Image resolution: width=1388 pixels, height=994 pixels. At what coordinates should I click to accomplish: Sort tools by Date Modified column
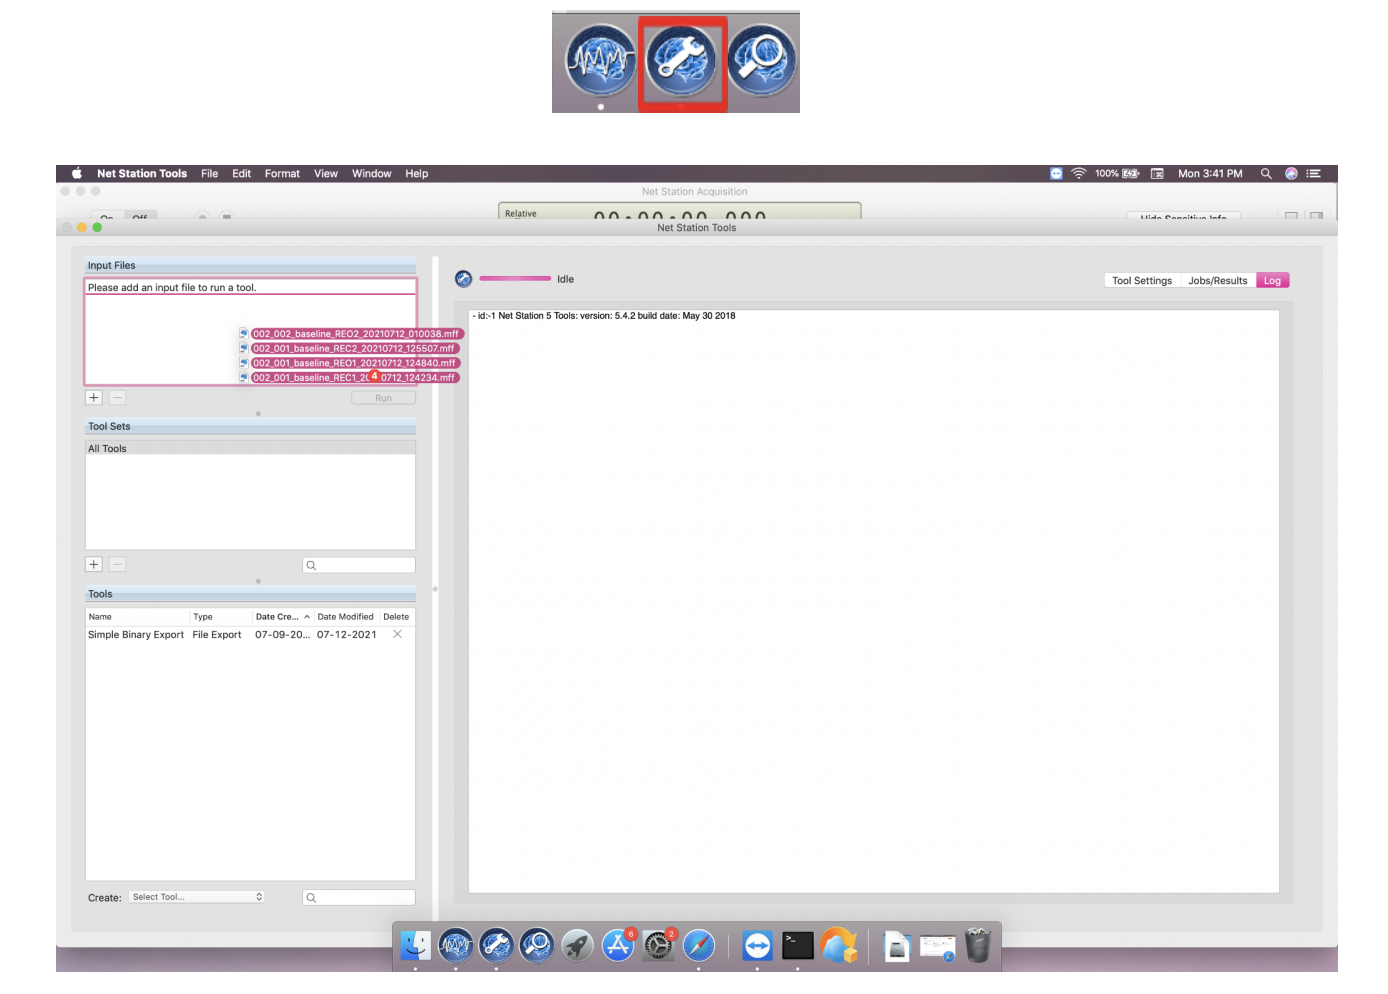point(346,617)
